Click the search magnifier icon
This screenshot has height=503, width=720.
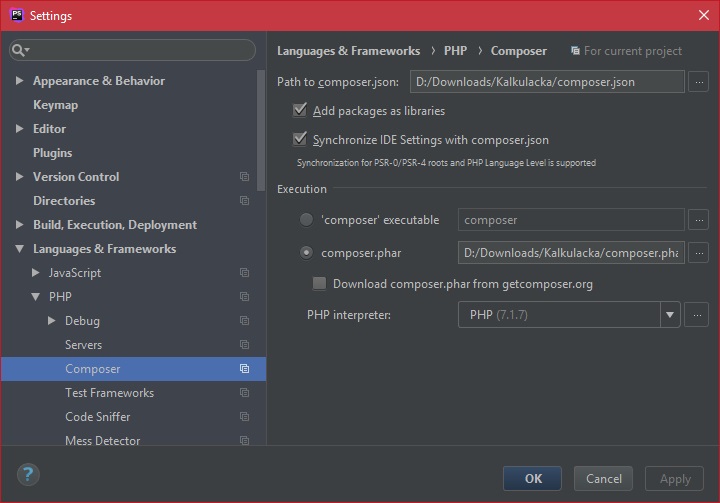tap(18, 50)
